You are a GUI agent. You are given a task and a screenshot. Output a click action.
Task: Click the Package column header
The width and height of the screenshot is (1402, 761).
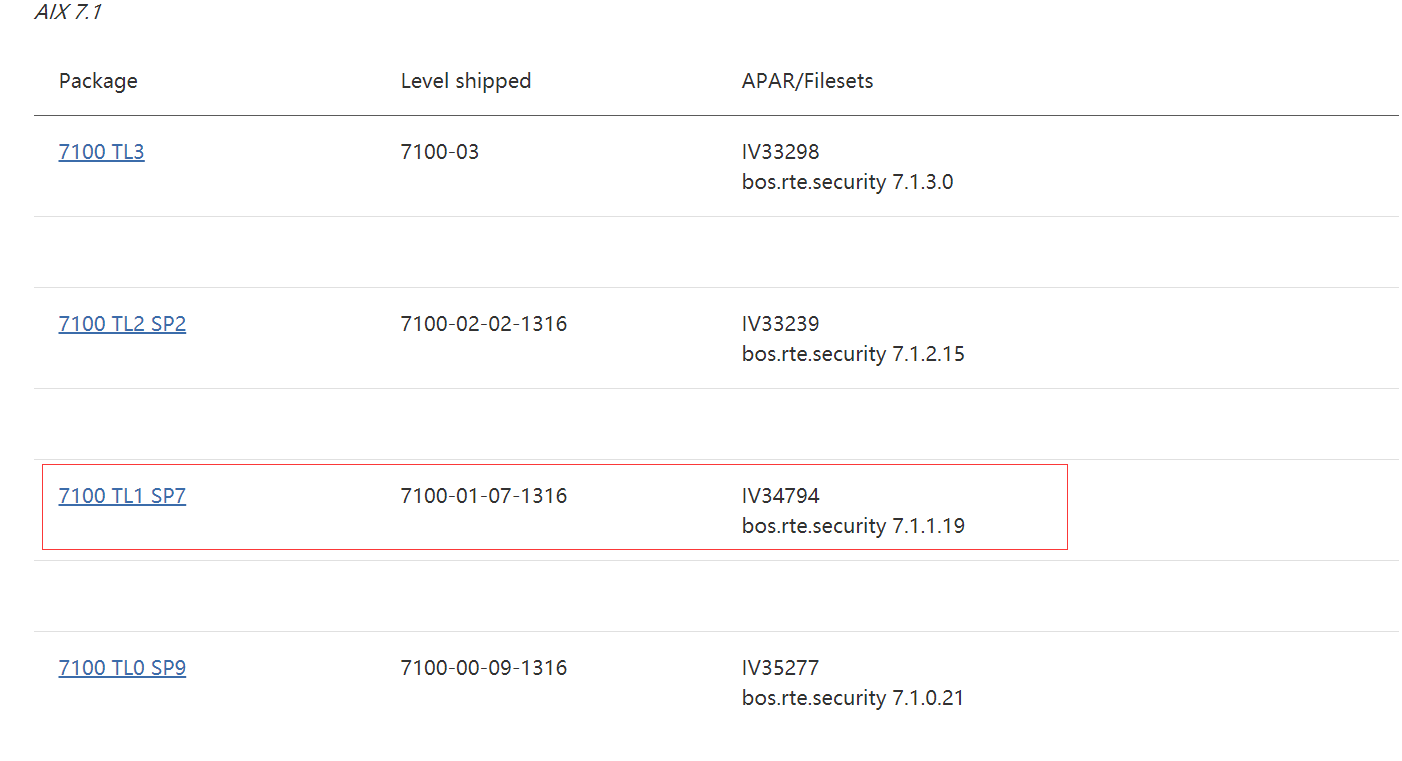tap(98, 81)
